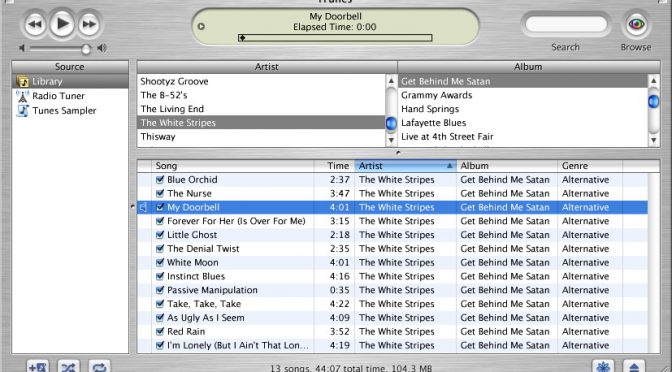
Task: Sort by the Artist column header in song list
Action: click(x=405, y=166)
